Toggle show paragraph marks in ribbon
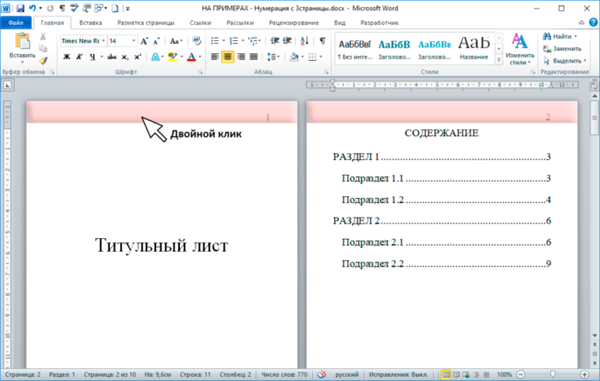Image resolution: width=600 pixels, height=381 pixels. pos(323,41)
